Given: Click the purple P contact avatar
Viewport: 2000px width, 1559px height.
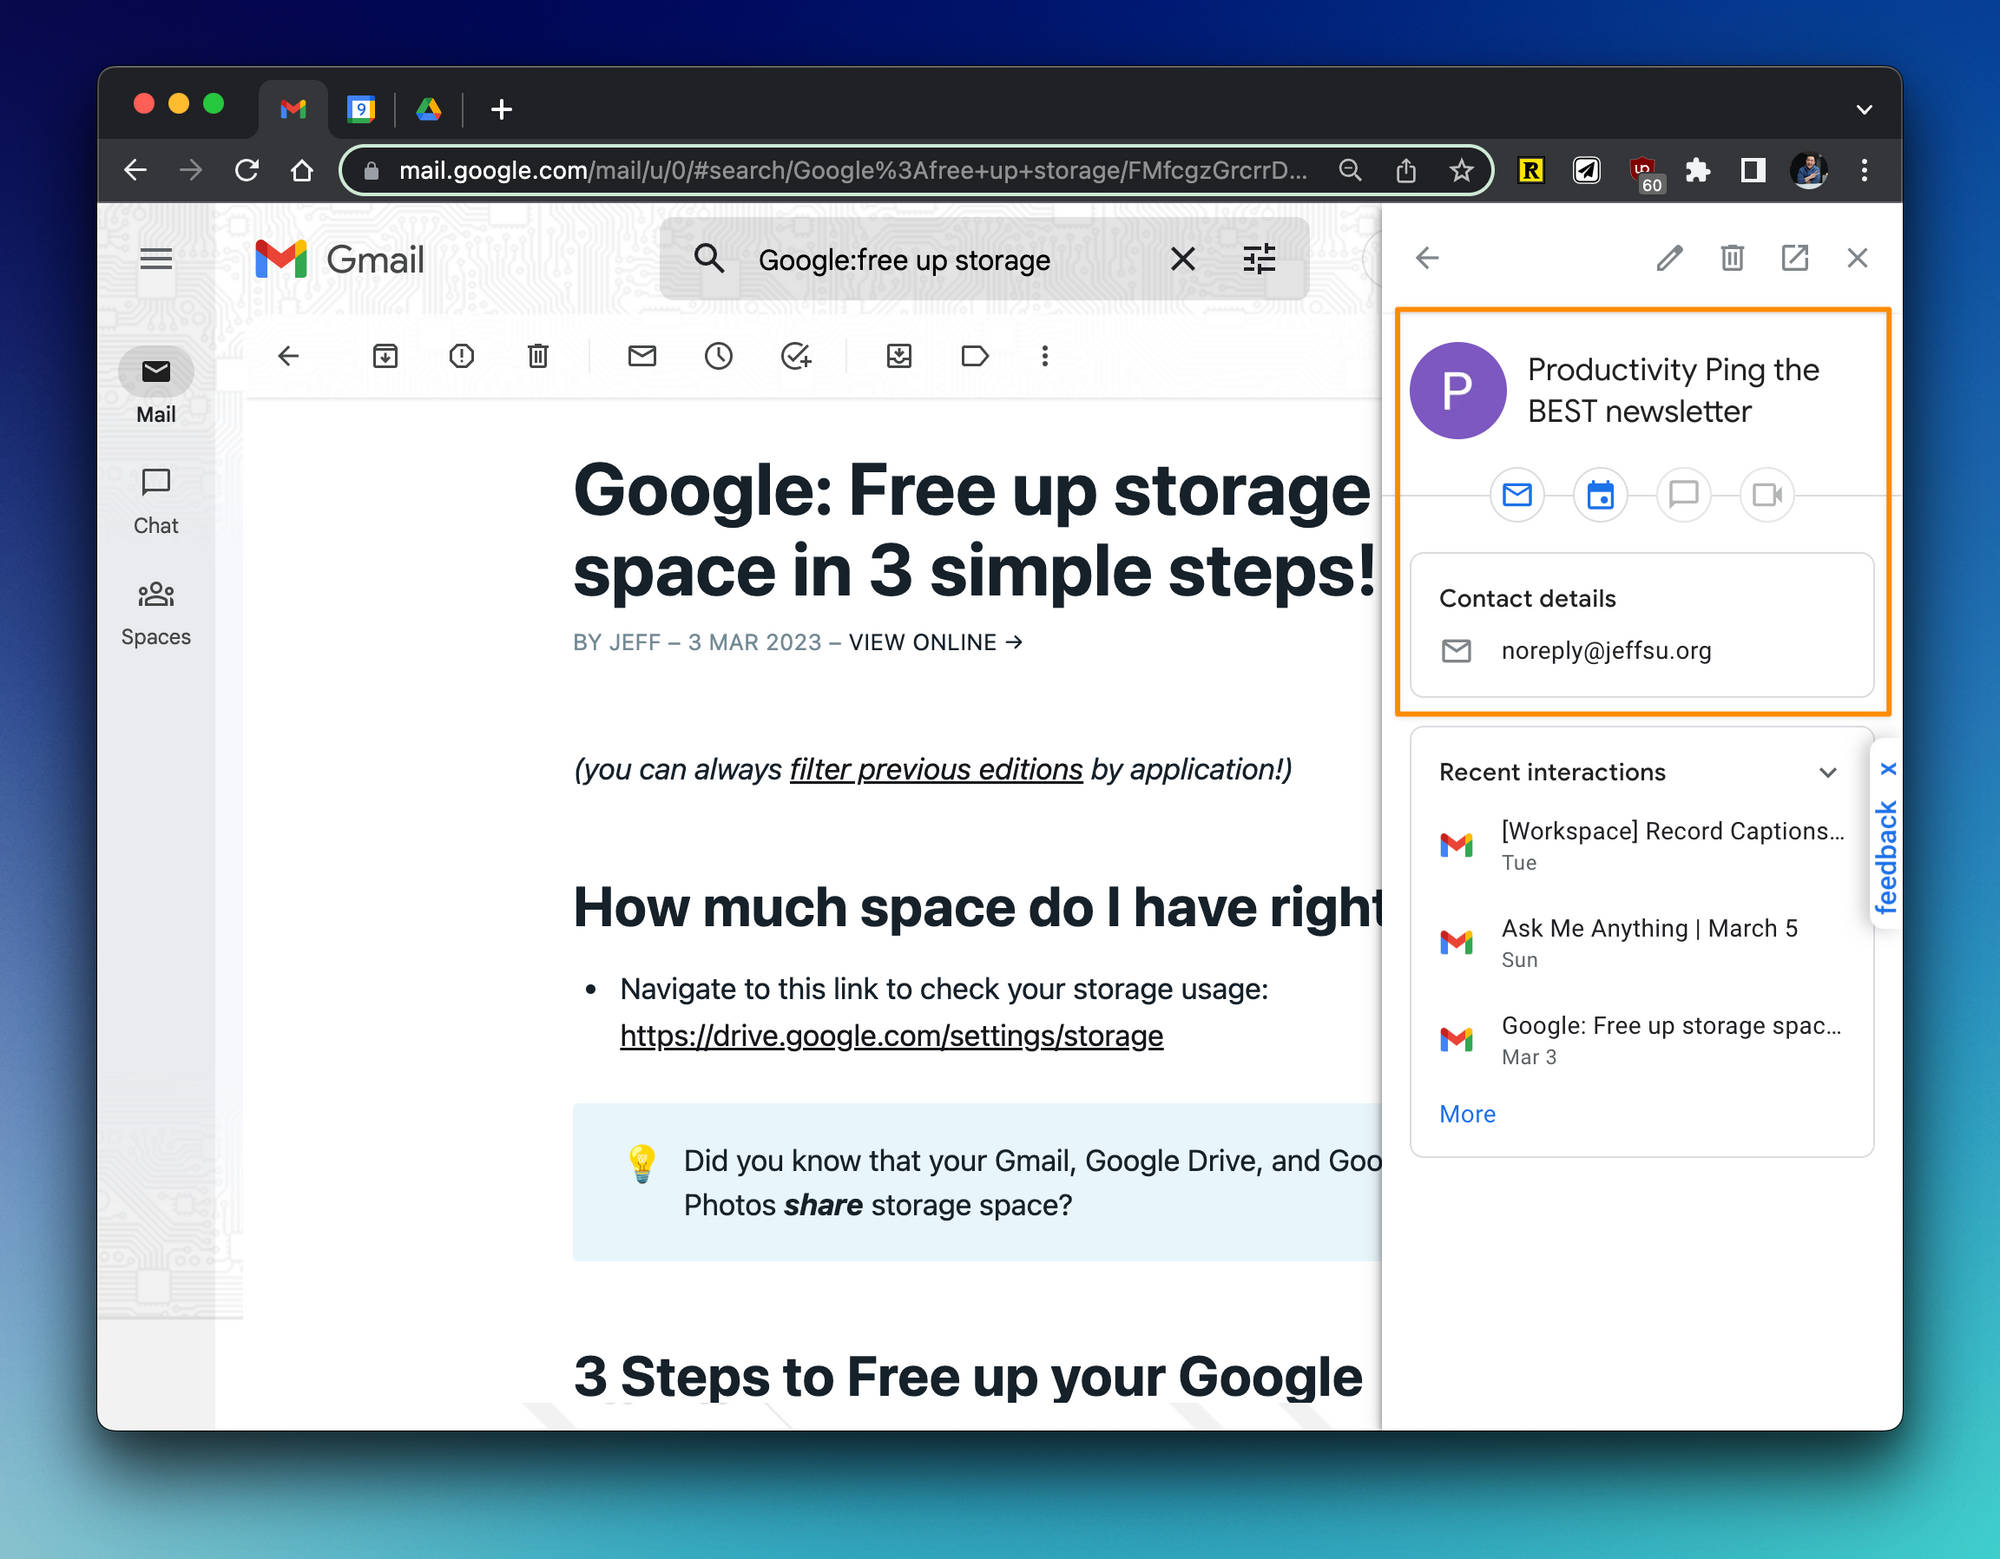Looking at the screenshot, I should pyautogui.click(x=1458, y=390).
